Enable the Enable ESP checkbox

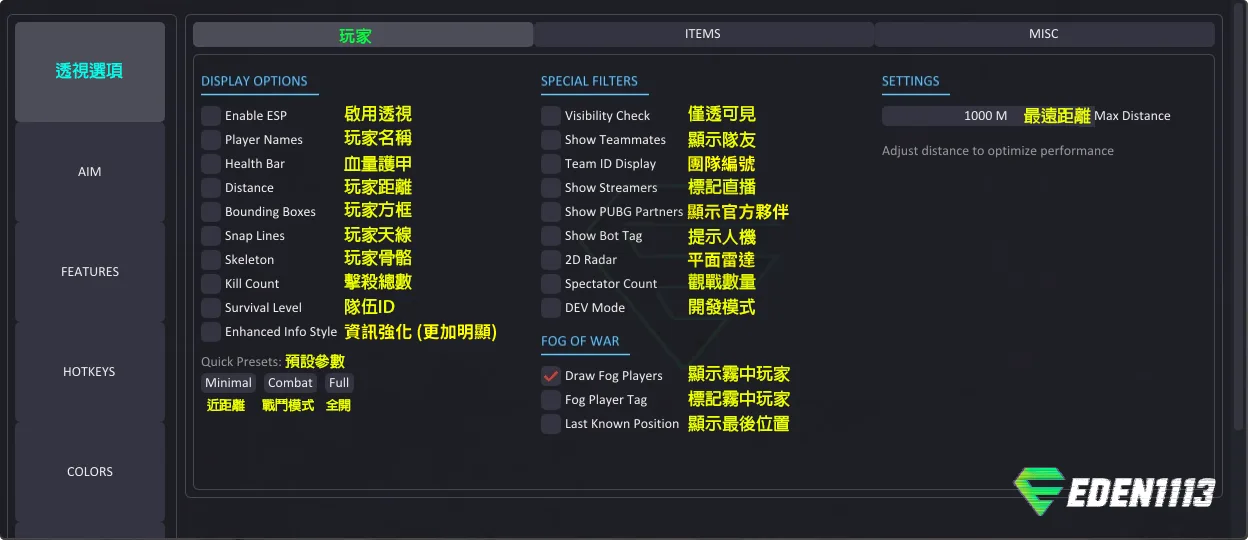click(x=211, y=116)
